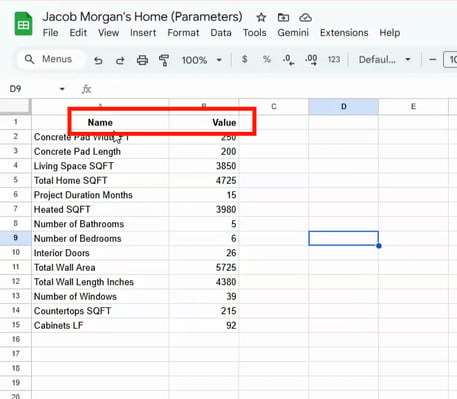This screenshot has height=399, width=457.
Task: Select the Number of Windows cell
Action: point(100,296)
